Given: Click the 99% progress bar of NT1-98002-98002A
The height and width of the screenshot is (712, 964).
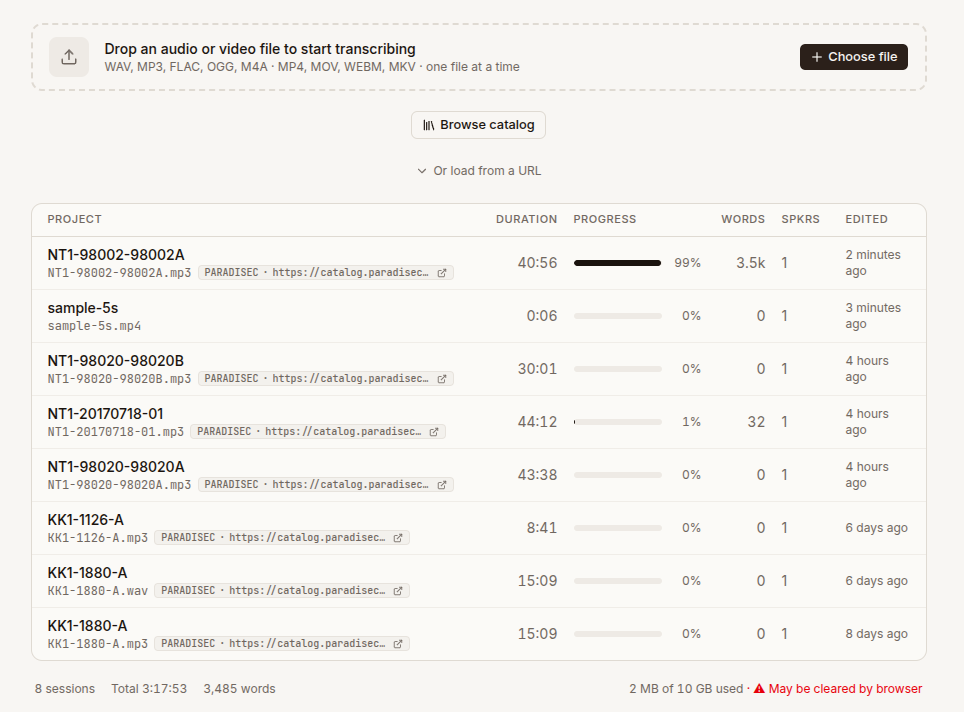Looking at the screenshot, I should [x=618, y=263].
